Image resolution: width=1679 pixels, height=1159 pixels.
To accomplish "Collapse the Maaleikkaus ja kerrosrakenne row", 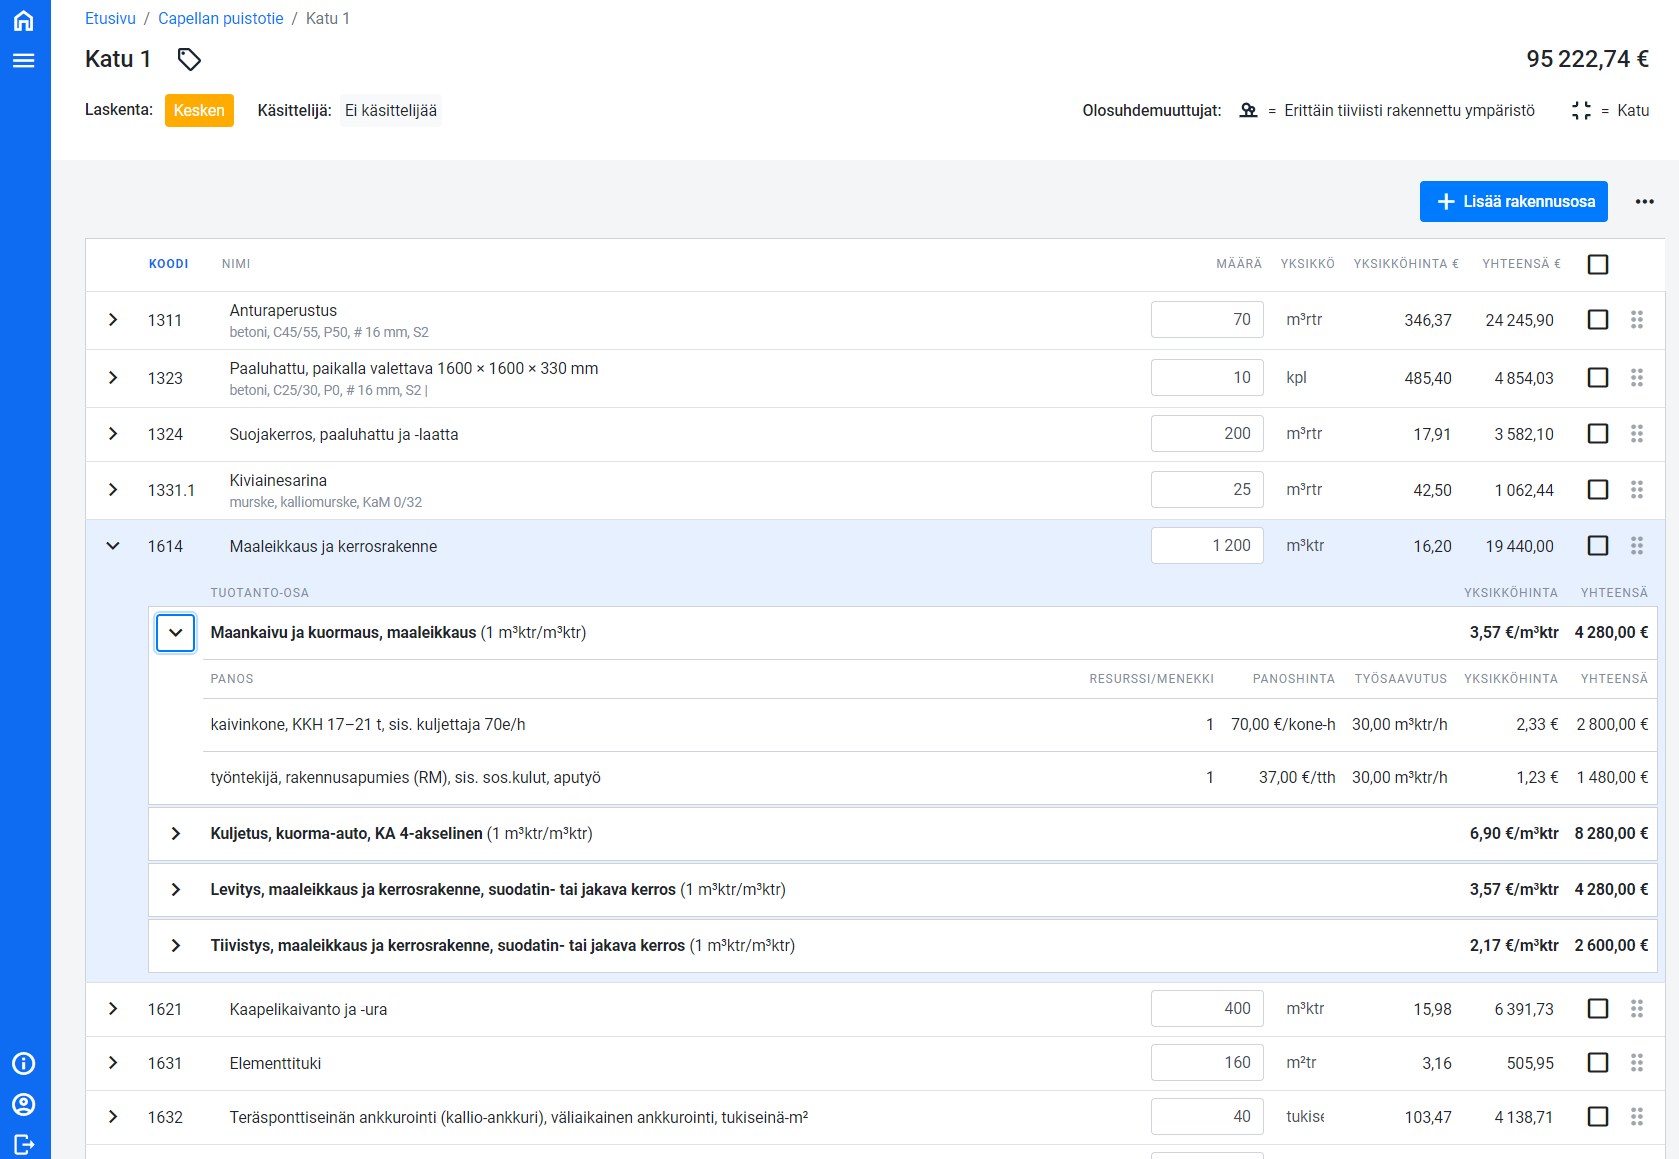I will (x=113, y=546).
